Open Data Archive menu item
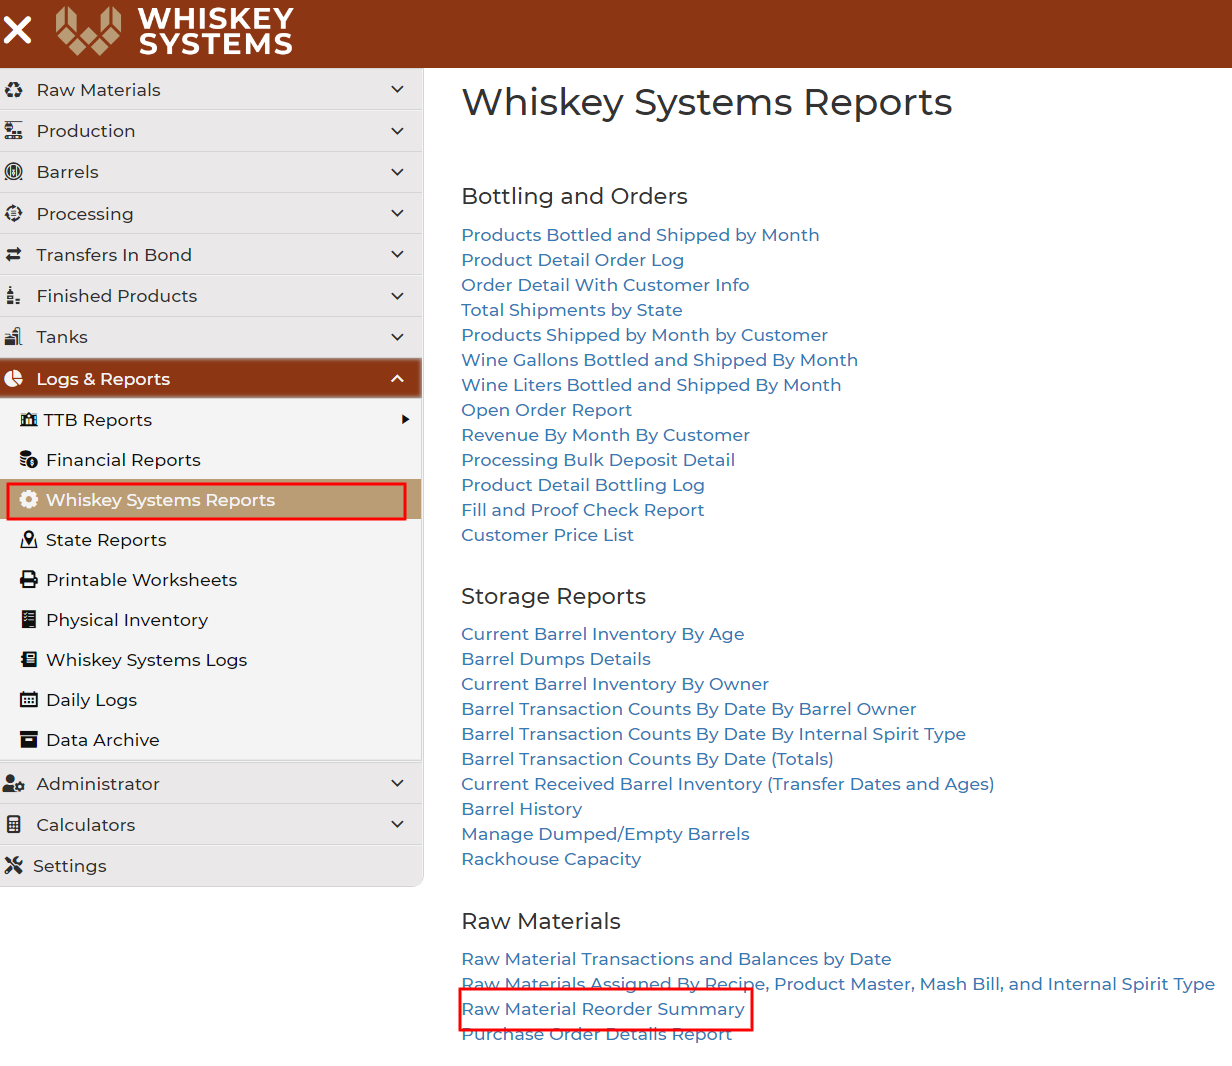This screenshot has width=1232, height=1066. click(x=103, y=740)
